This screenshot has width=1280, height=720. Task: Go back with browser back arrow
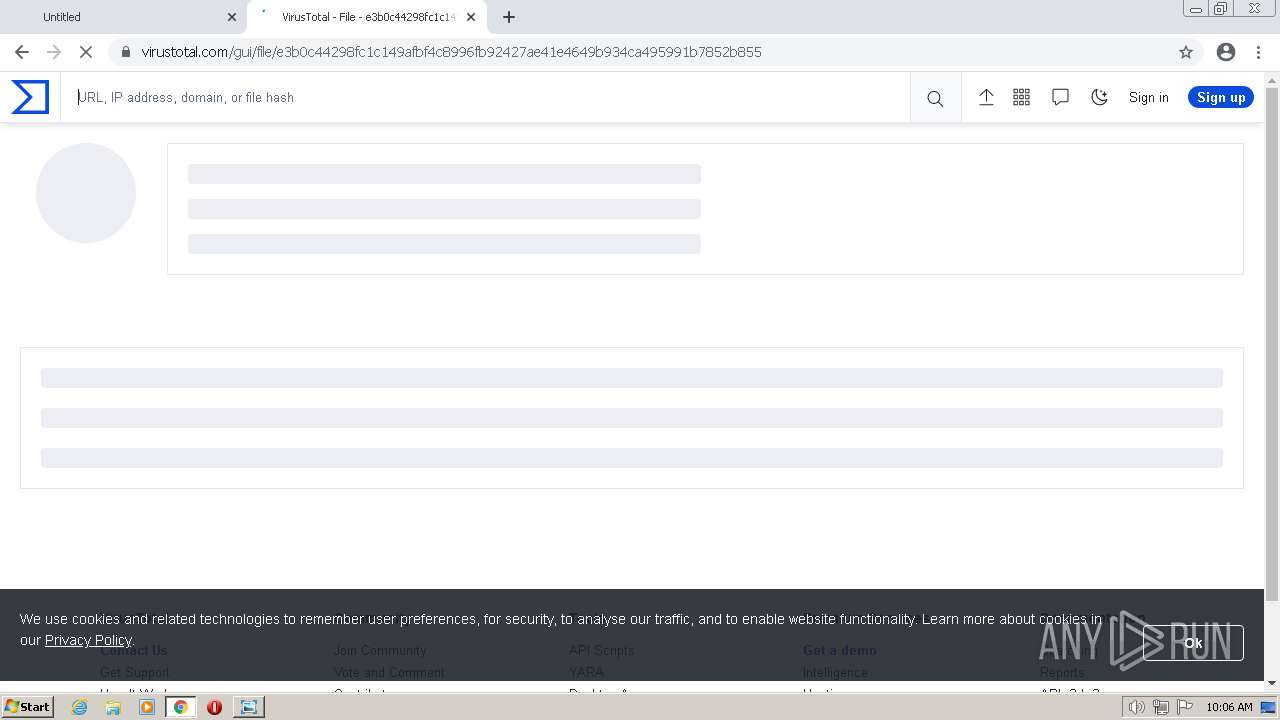(x=22, y=52)
